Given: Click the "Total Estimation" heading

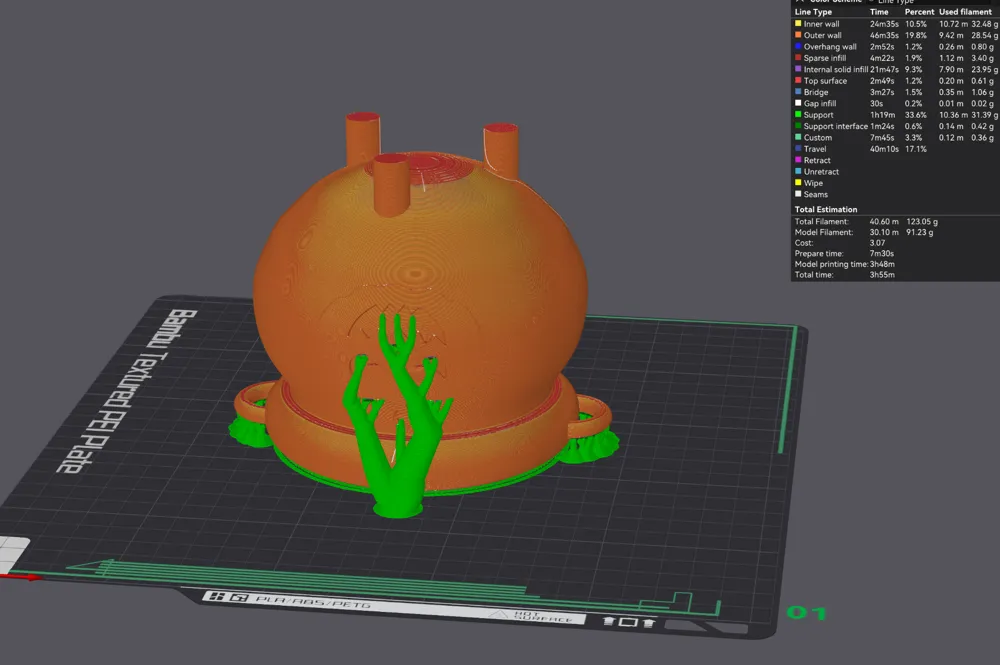Looking at the screenshot, I should pos(826,209).
